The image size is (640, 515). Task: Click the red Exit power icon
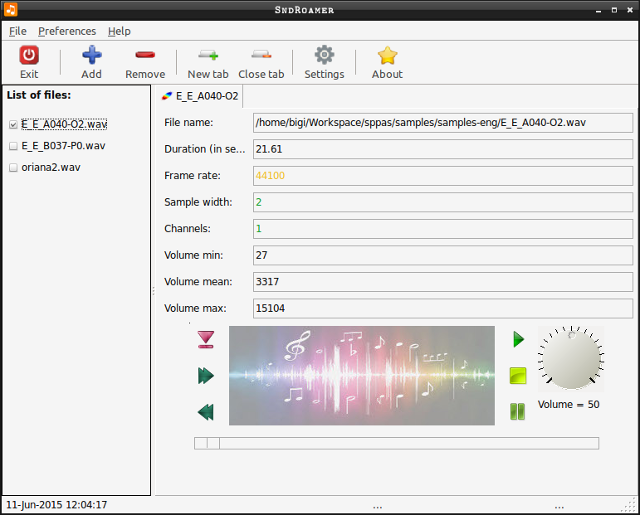coord(29,55)
